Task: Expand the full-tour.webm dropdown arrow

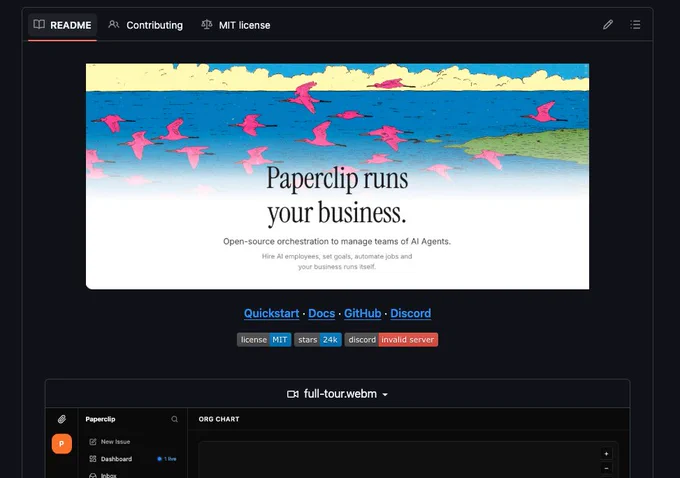Action: click(385, 395)
